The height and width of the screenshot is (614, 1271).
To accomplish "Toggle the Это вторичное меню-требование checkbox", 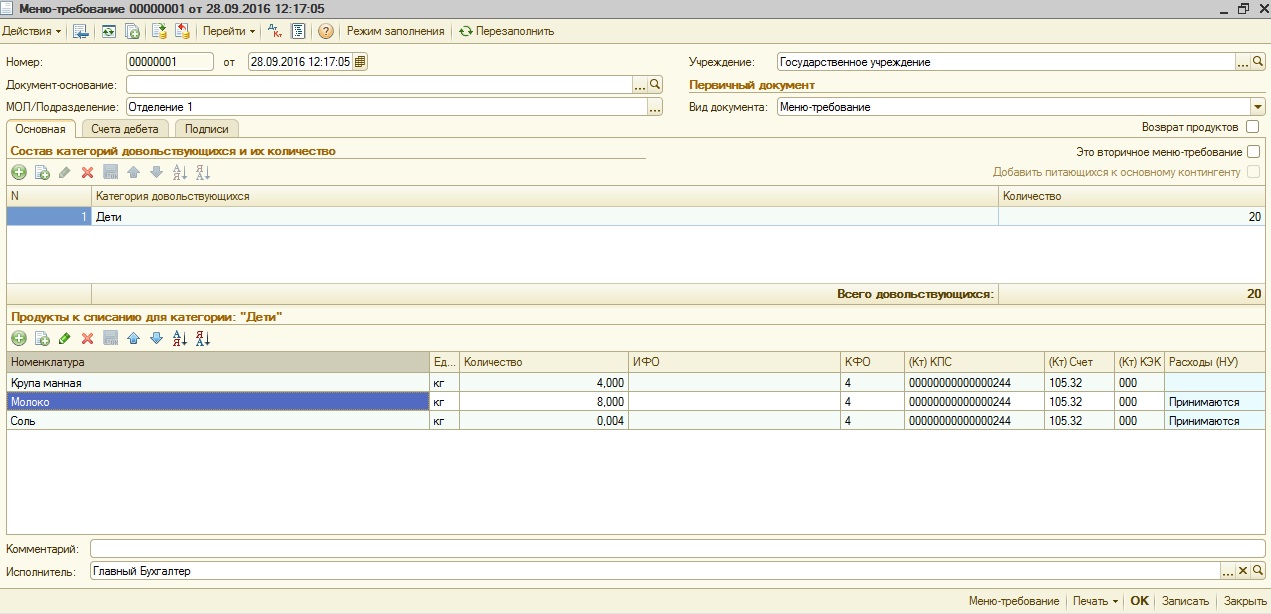I will (1253, 152).
